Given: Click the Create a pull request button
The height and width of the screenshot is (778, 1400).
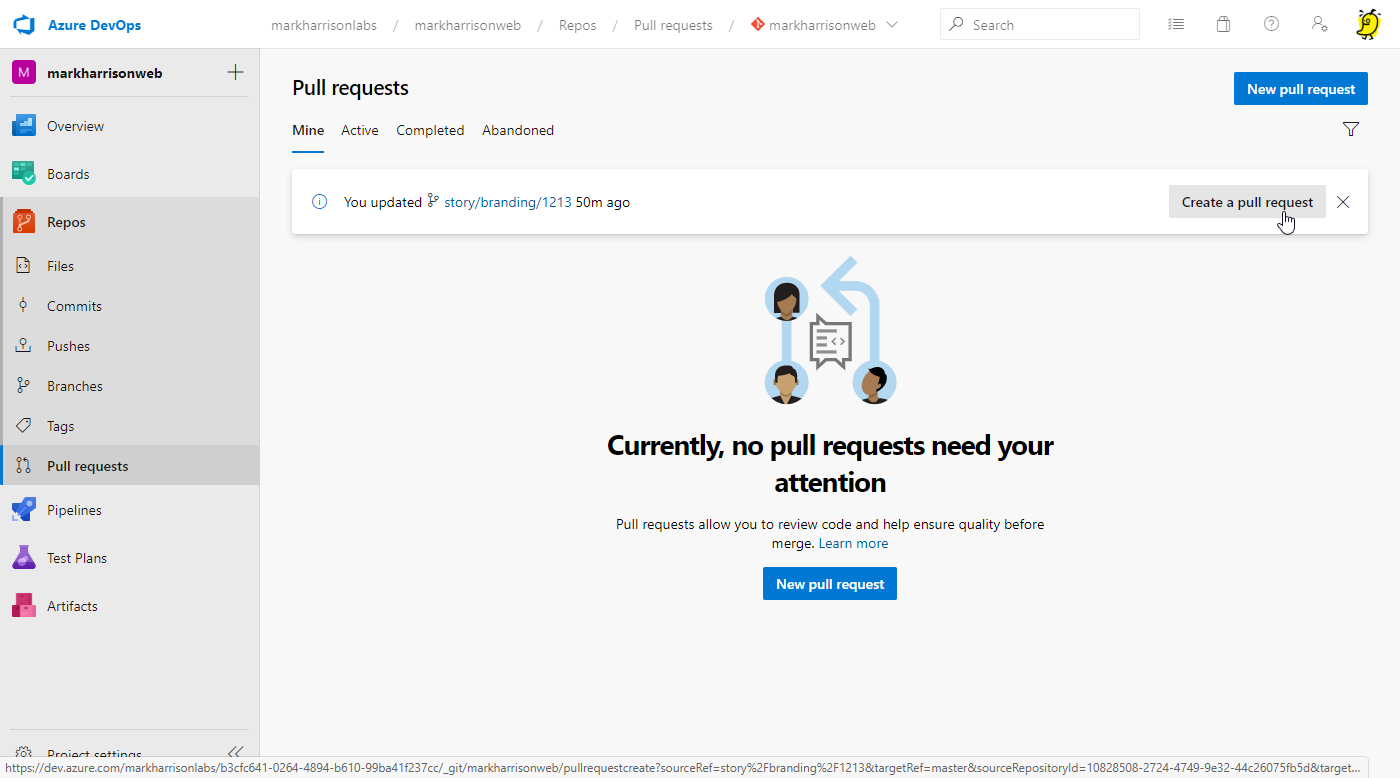Looking at the screenshot, I should coord(1246,202).
